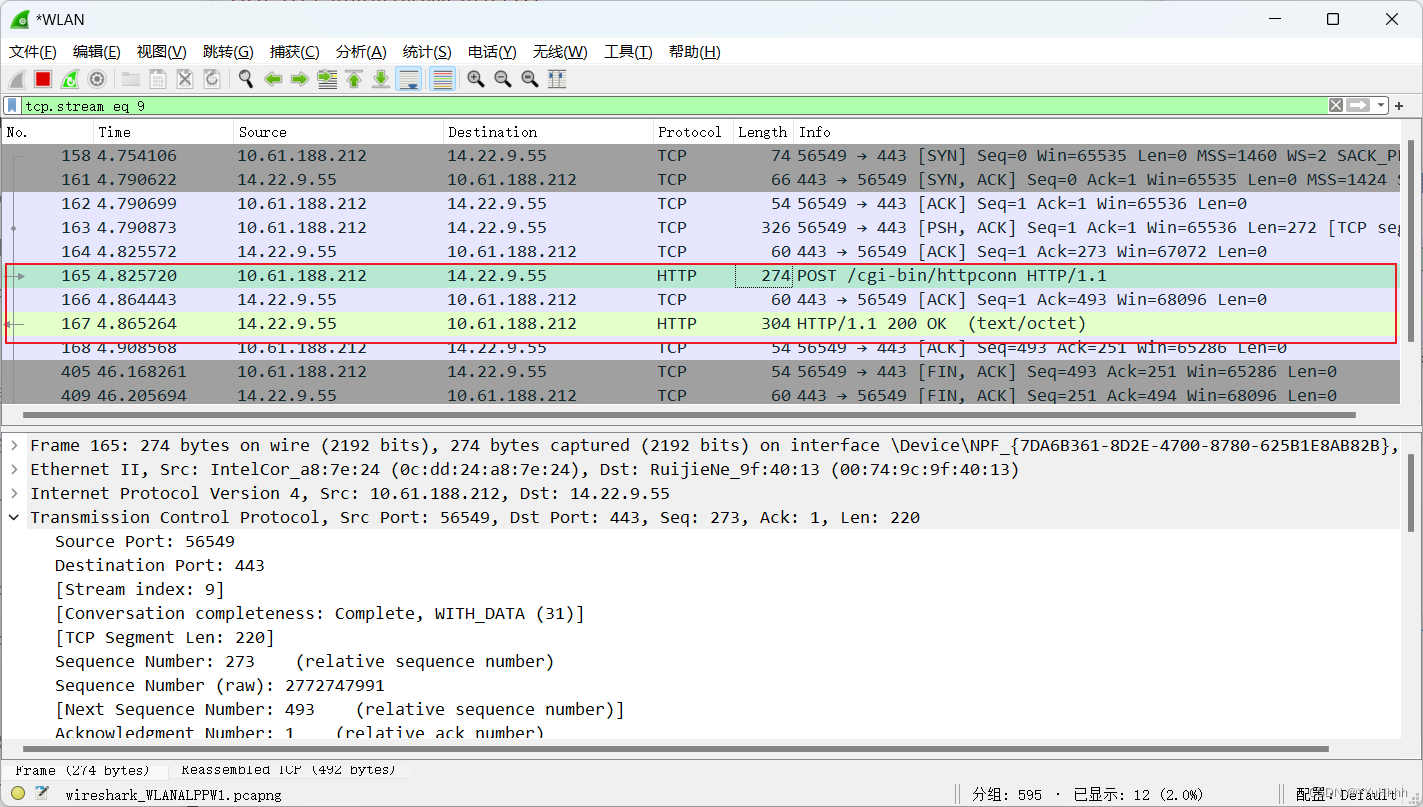The image size is (1423, 807).
Task: Apply the display filter arrow button
Action: pos(1359,105)
